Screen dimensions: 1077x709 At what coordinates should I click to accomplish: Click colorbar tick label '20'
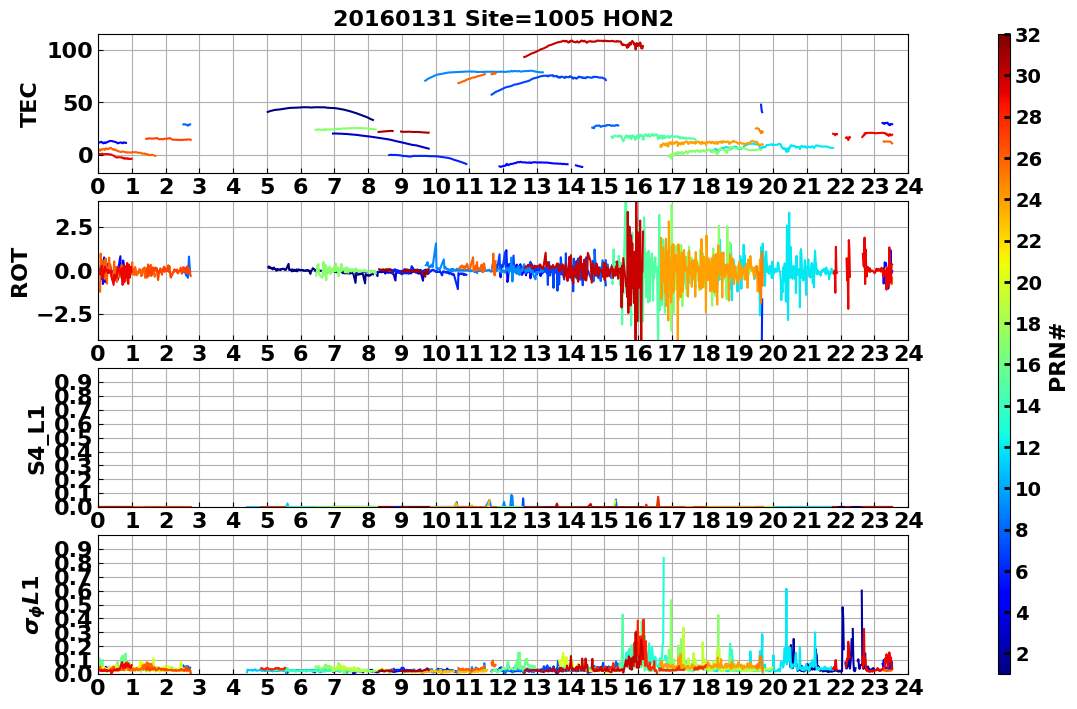pyautogui.click(x=1028, y=282)
